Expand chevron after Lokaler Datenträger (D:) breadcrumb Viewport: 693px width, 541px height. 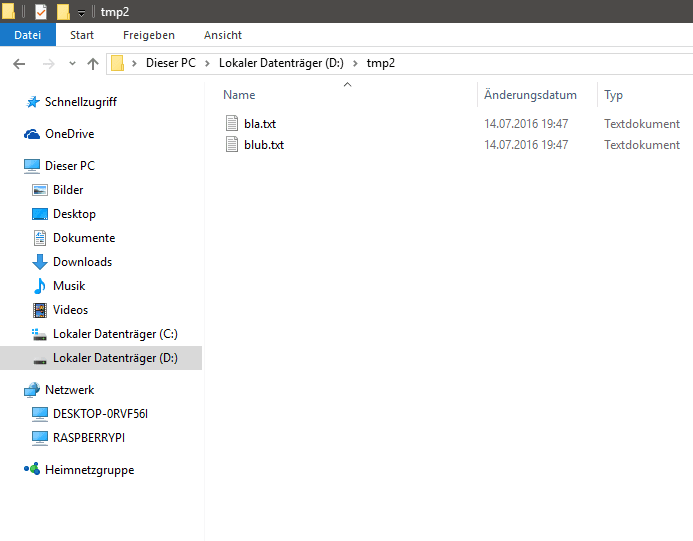(355, 63)
